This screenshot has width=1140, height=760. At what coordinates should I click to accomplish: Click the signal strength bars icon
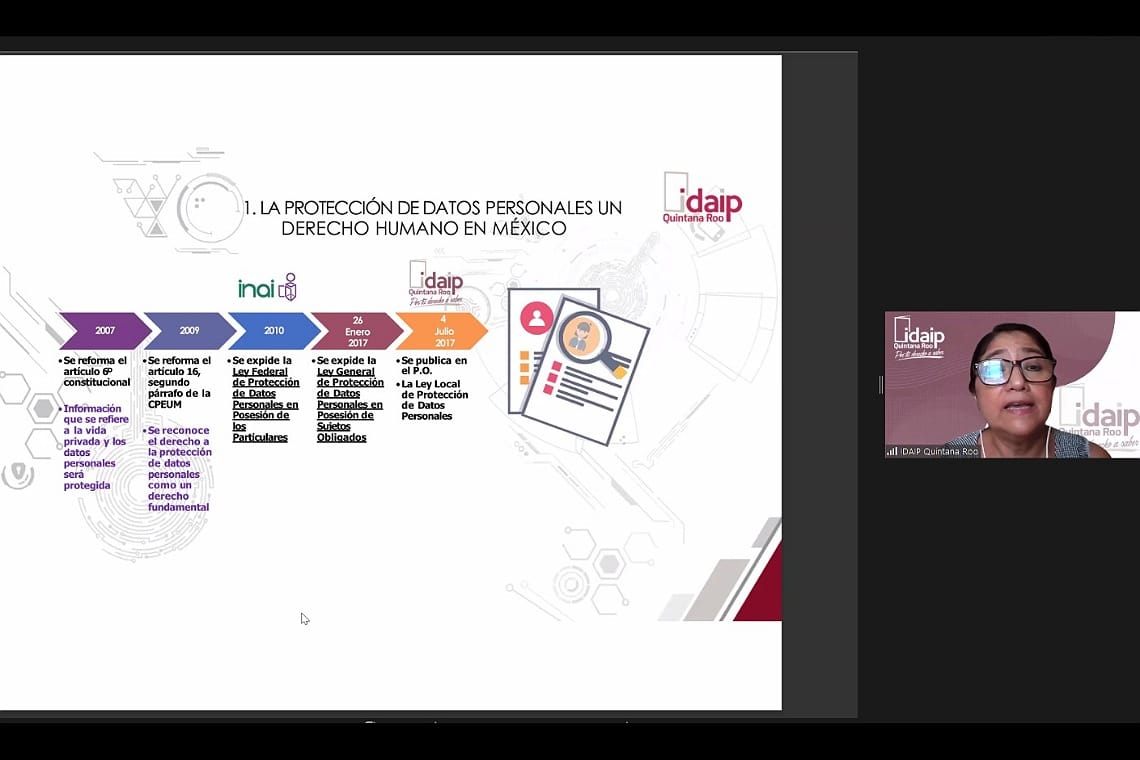point(892,451)
